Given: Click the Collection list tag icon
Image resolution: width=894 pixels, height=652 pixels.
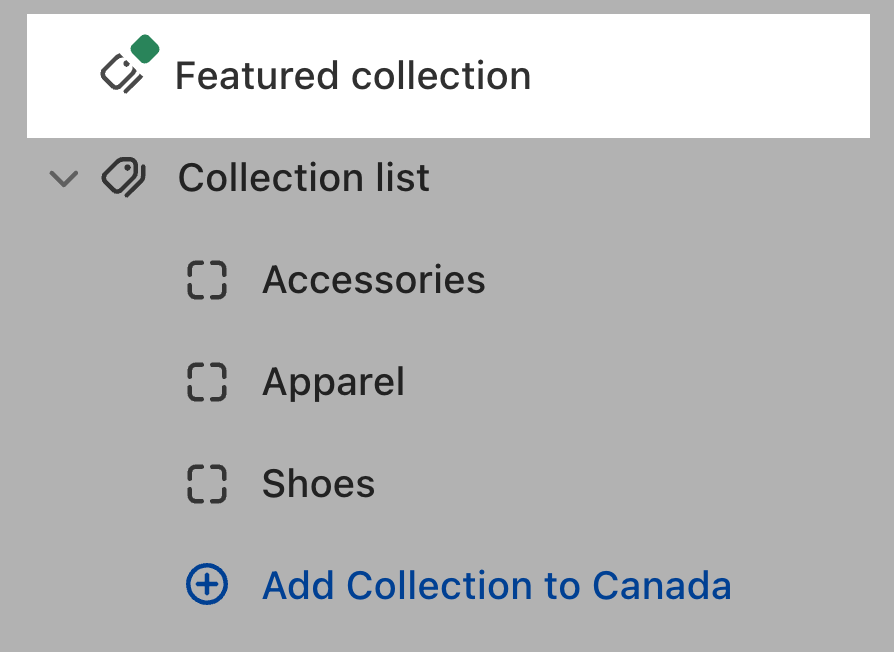Looking at the screenshot, I should point(125,177).
